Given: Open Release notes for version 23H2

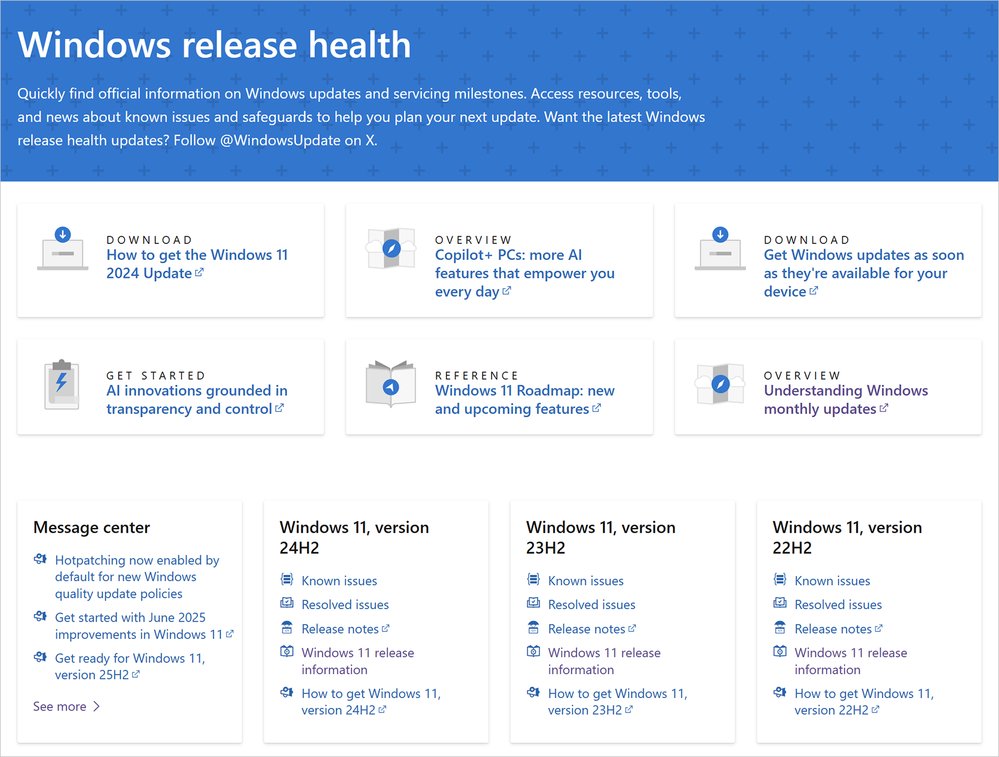Looking at the screenshot, I should click(x=591, y=629).
